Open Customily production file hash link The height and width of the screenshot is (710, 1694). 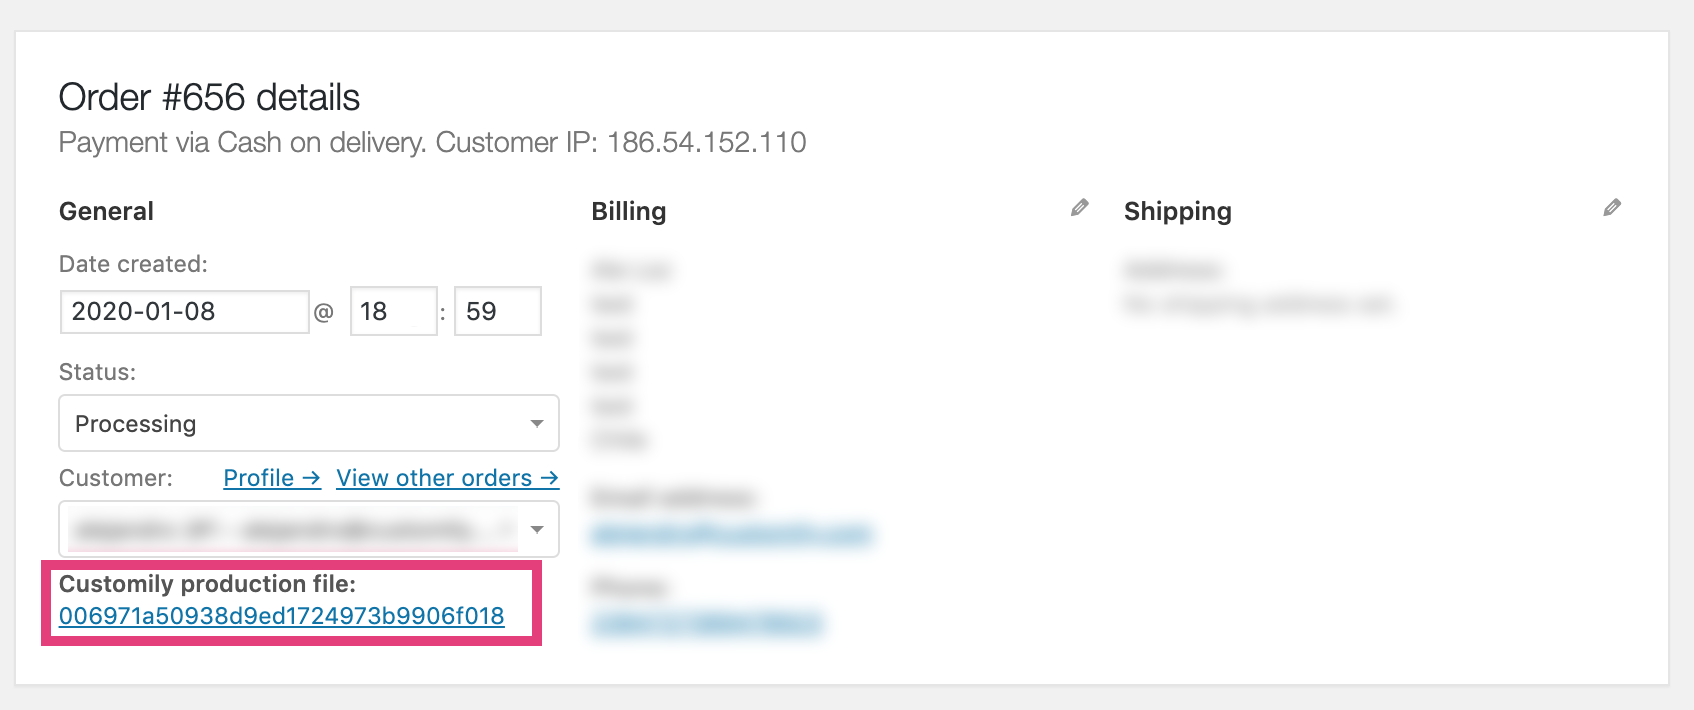[281, 616]
